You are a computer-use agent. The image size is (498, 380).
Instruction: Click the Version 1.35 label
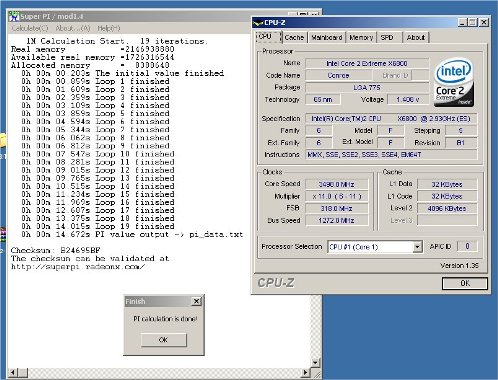459,266
